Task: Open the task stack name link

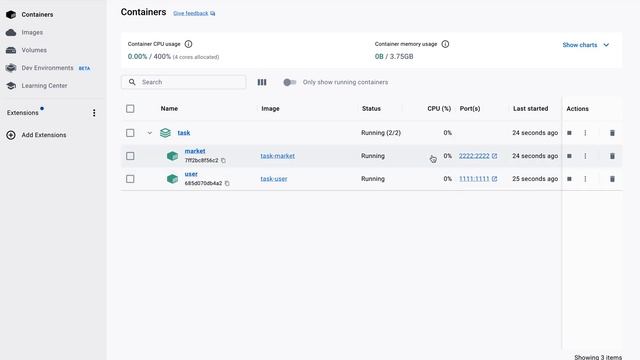Action: (184, 133)
